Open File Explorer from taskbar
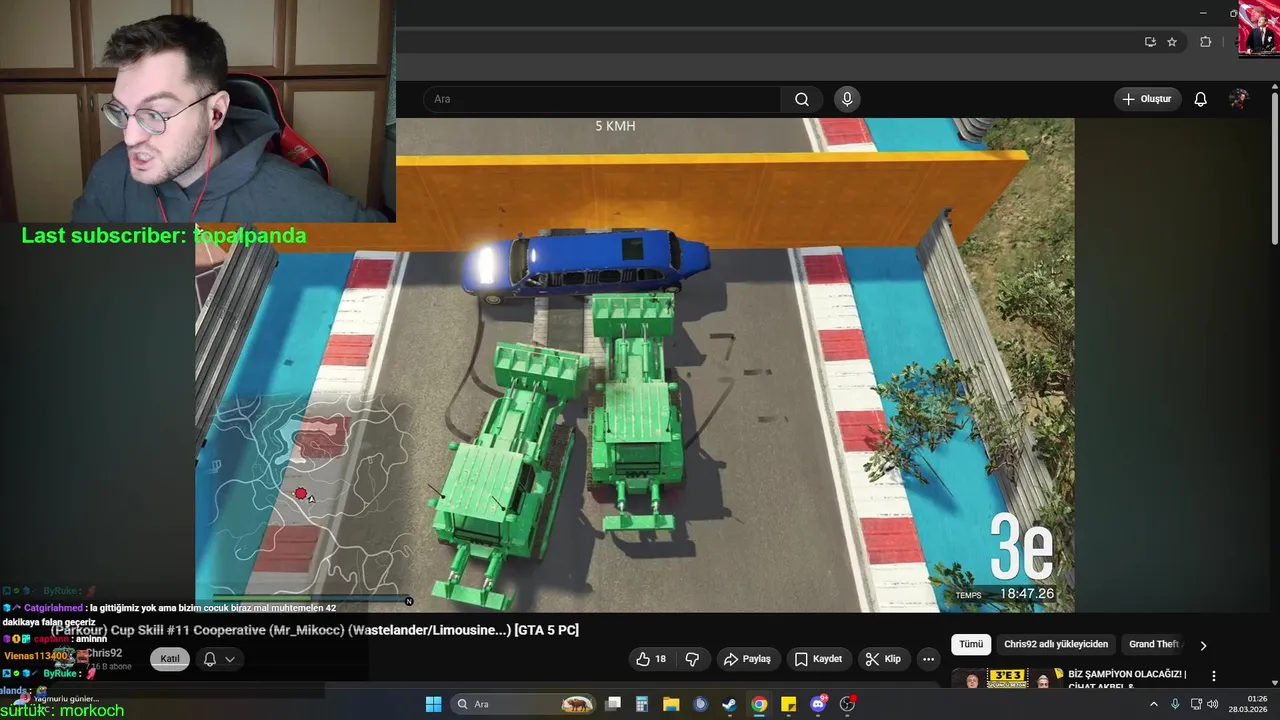1280x720 pixels. [x=671, y=704]
